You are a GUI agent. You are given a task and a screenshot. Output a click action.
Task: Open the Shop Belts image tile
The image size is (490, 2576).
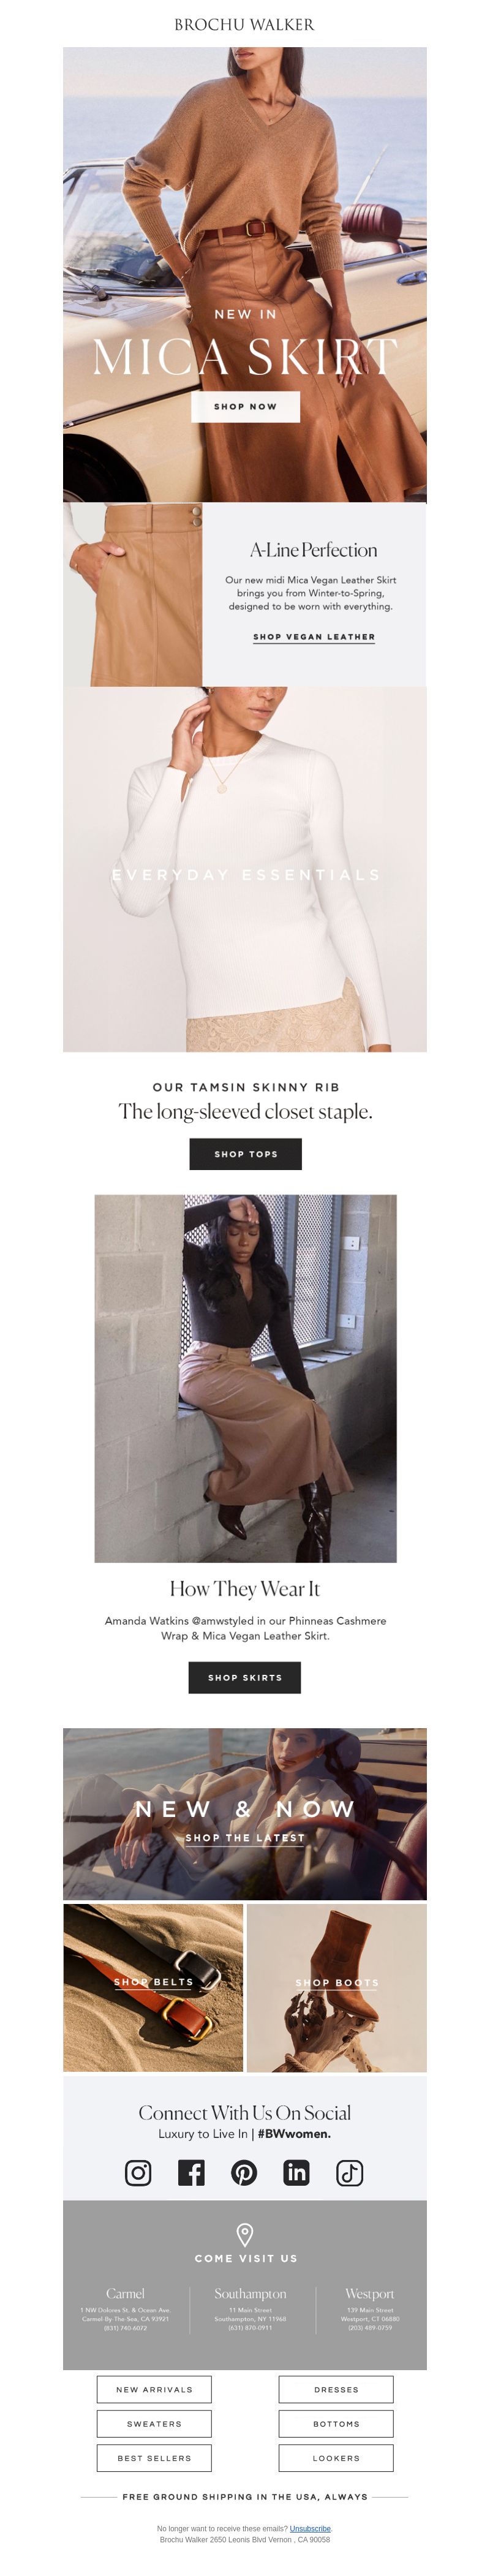click(153, 1987)
